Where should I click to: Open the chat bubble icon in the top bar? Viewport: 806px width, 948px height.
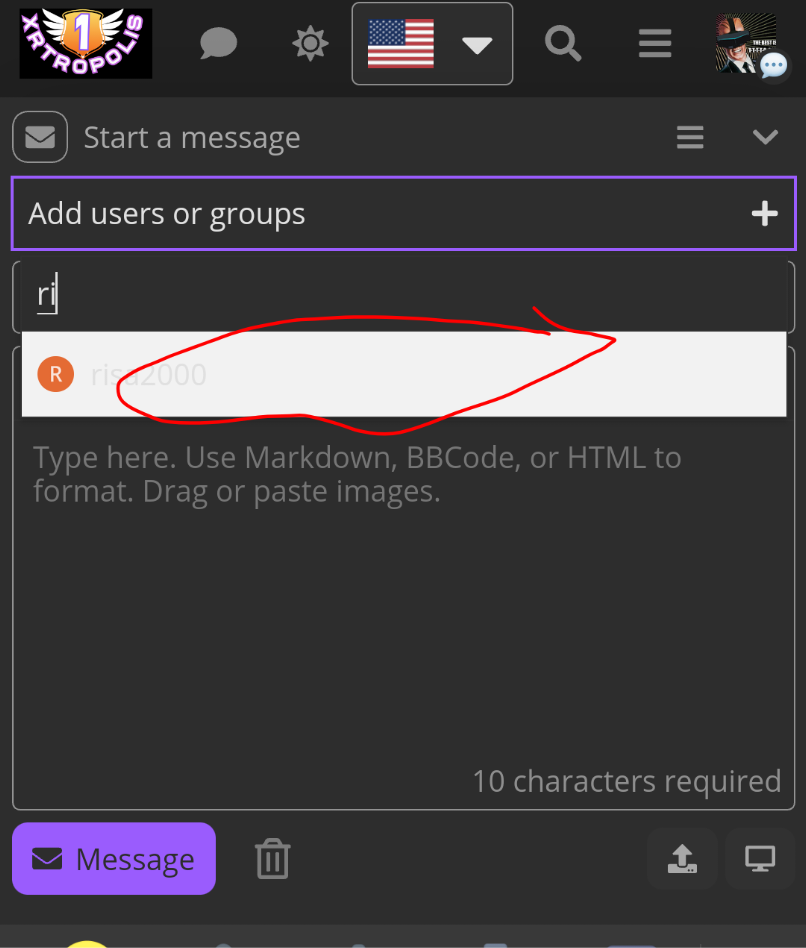point(217,44)
